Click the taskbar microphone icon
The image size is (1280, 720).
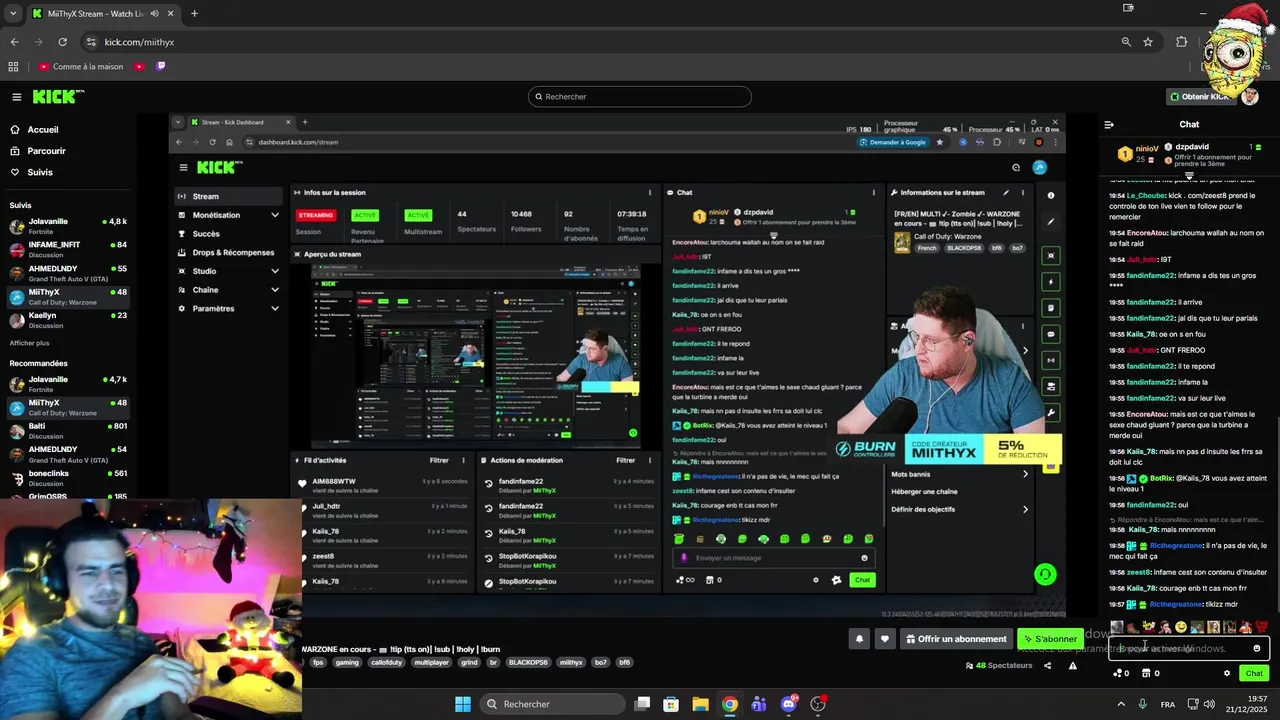click(x=1142, y=704)
